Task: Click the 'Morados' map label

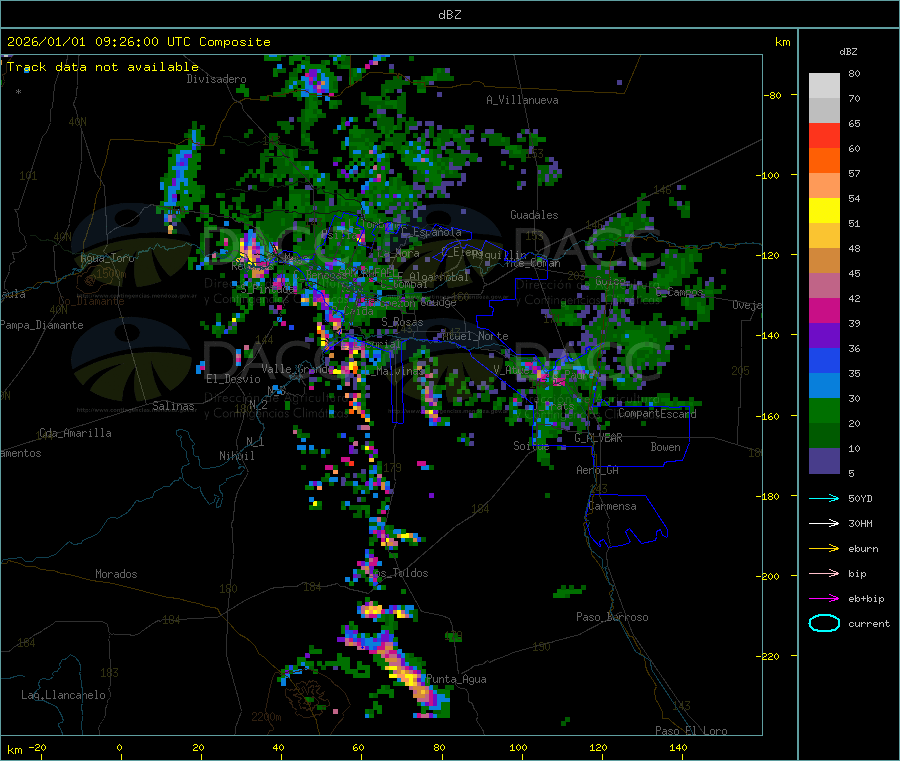Action: click(x=116, y=574)
